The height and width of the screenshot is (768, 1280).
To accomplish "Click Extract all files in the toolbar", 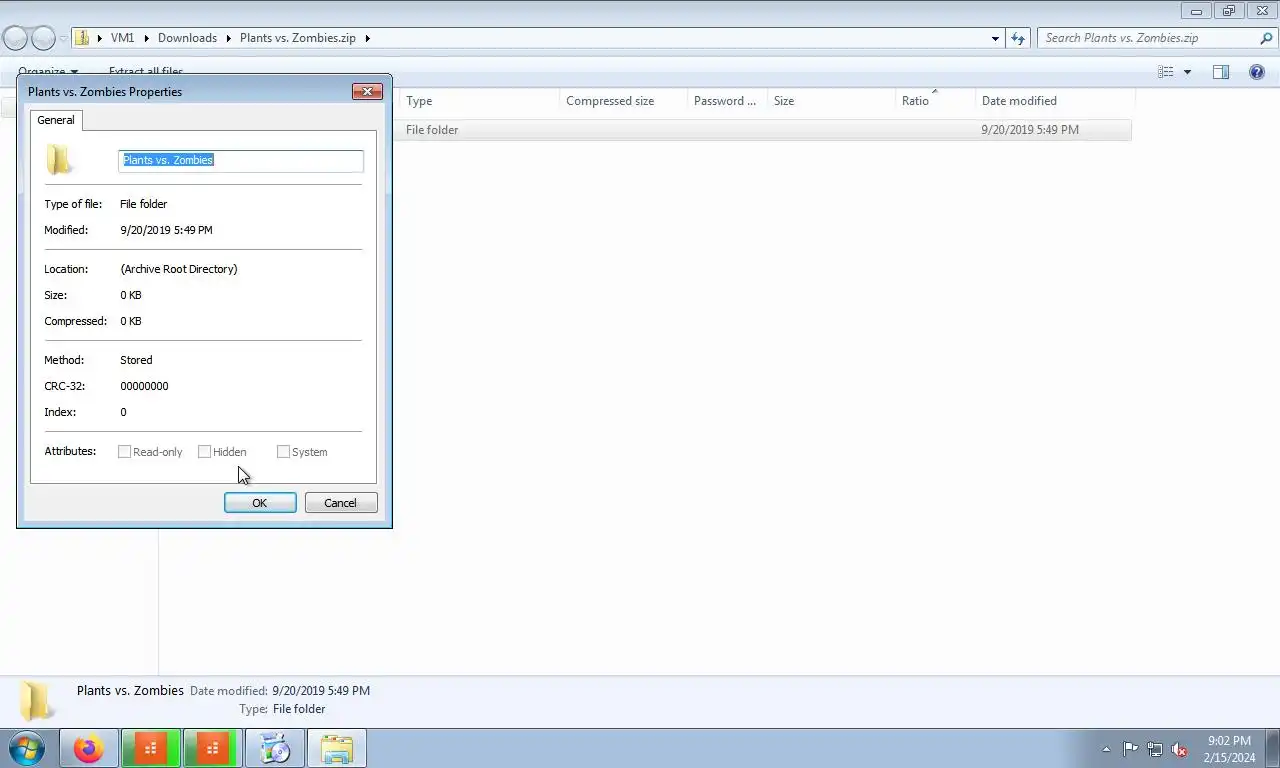I will [146, 72].
